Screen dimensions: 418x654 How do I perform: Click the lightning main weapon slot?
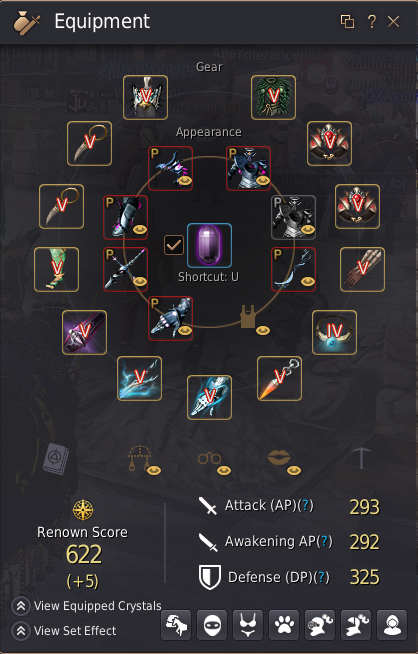pos(139,378)
